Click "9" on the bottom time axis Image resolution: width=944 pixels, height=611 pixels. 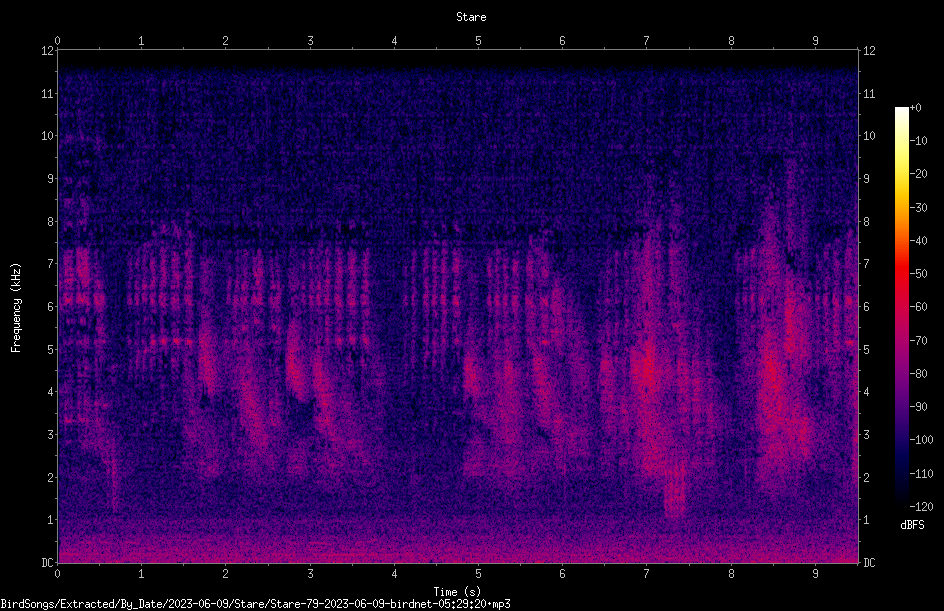(815, 574)
